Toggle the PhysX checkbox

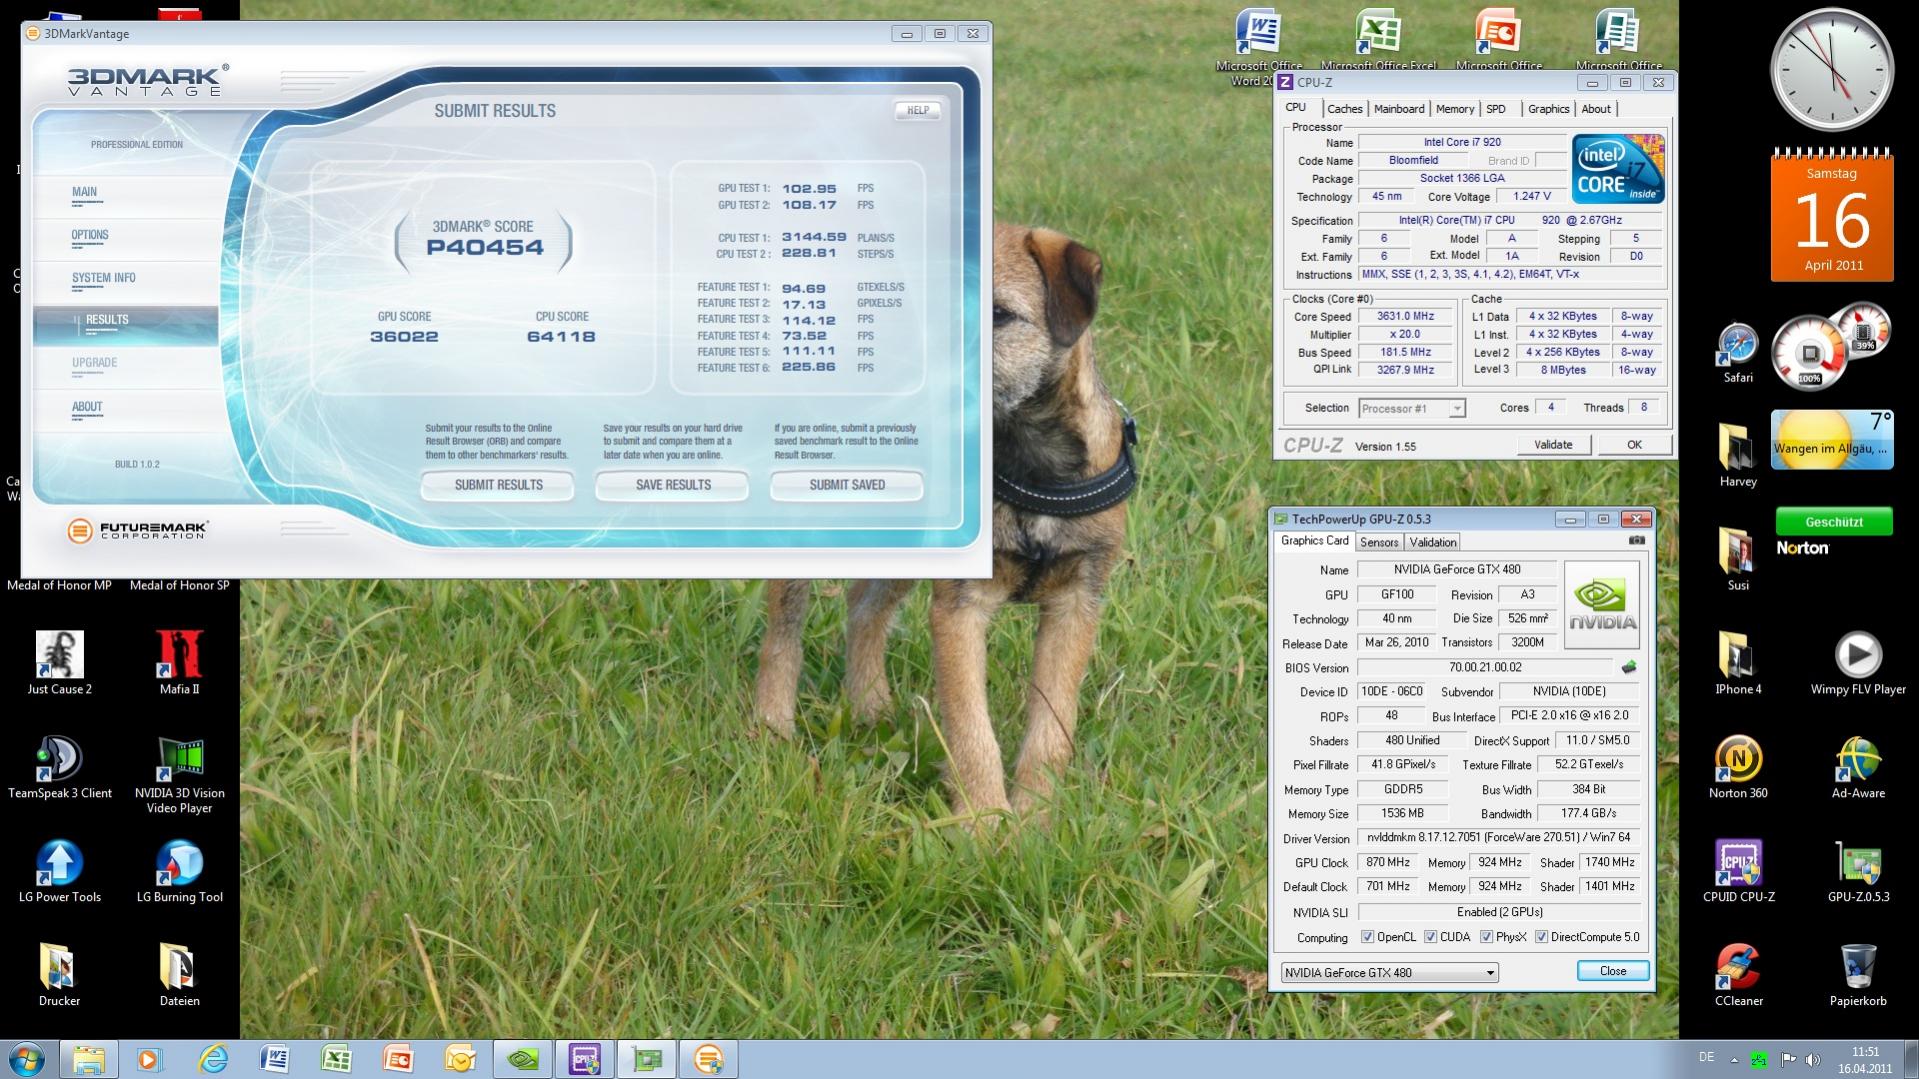(1486, 937)
